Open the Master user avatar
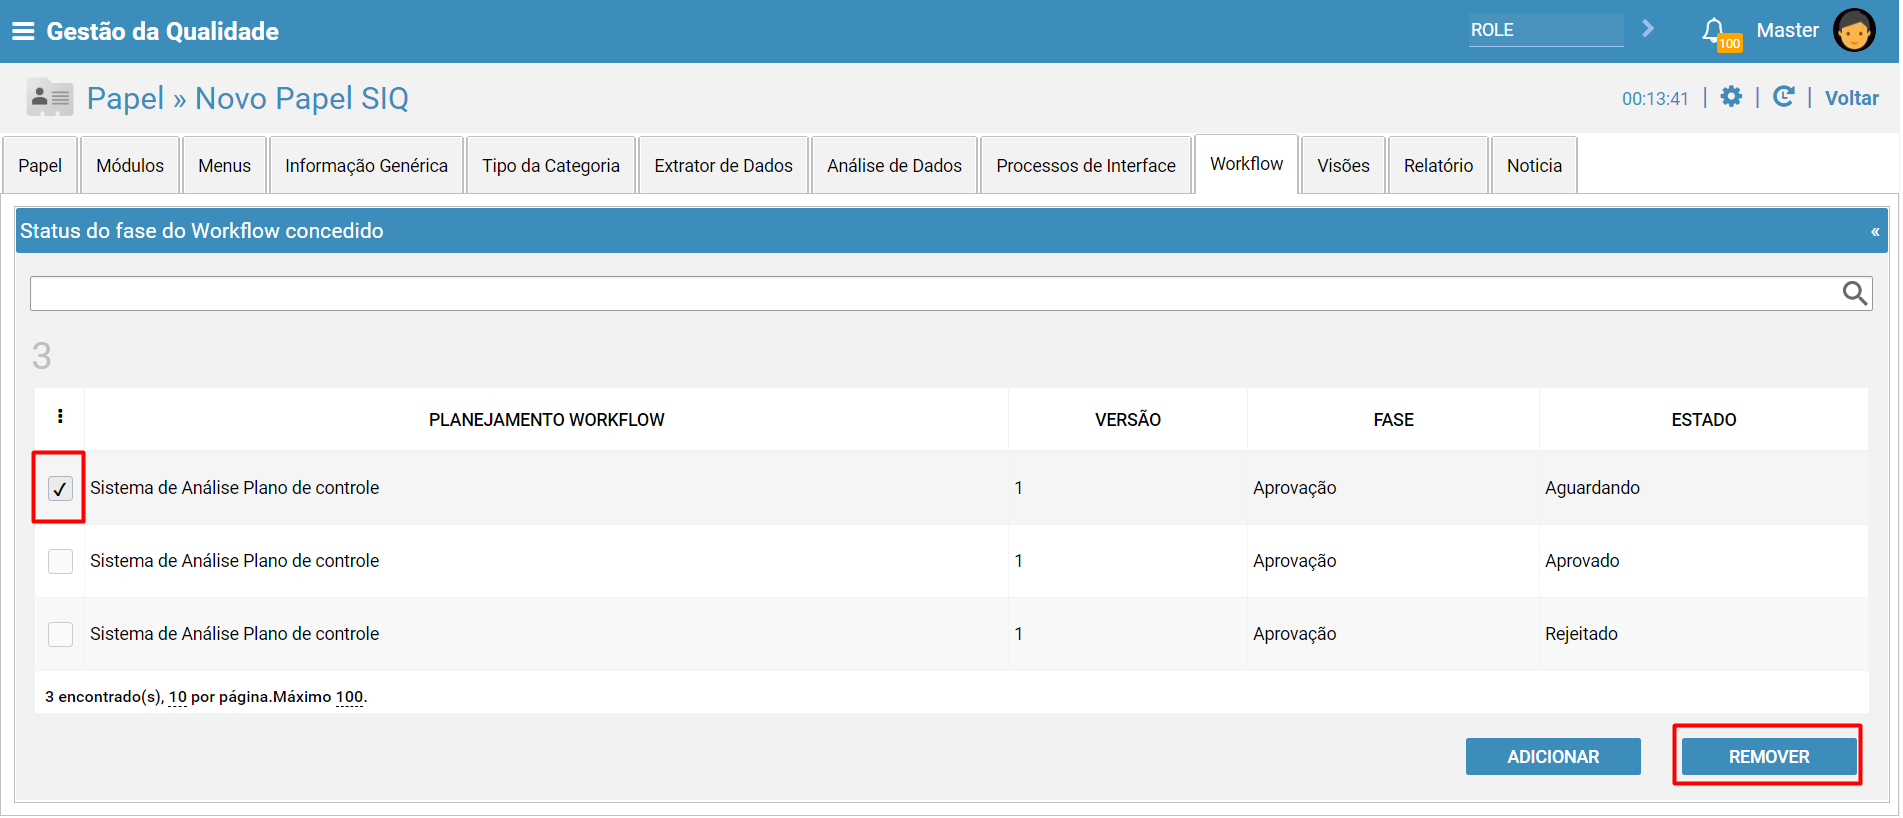Viewport: 1903px width, 818px height. pyautogui.click(x=1854, y=30)
